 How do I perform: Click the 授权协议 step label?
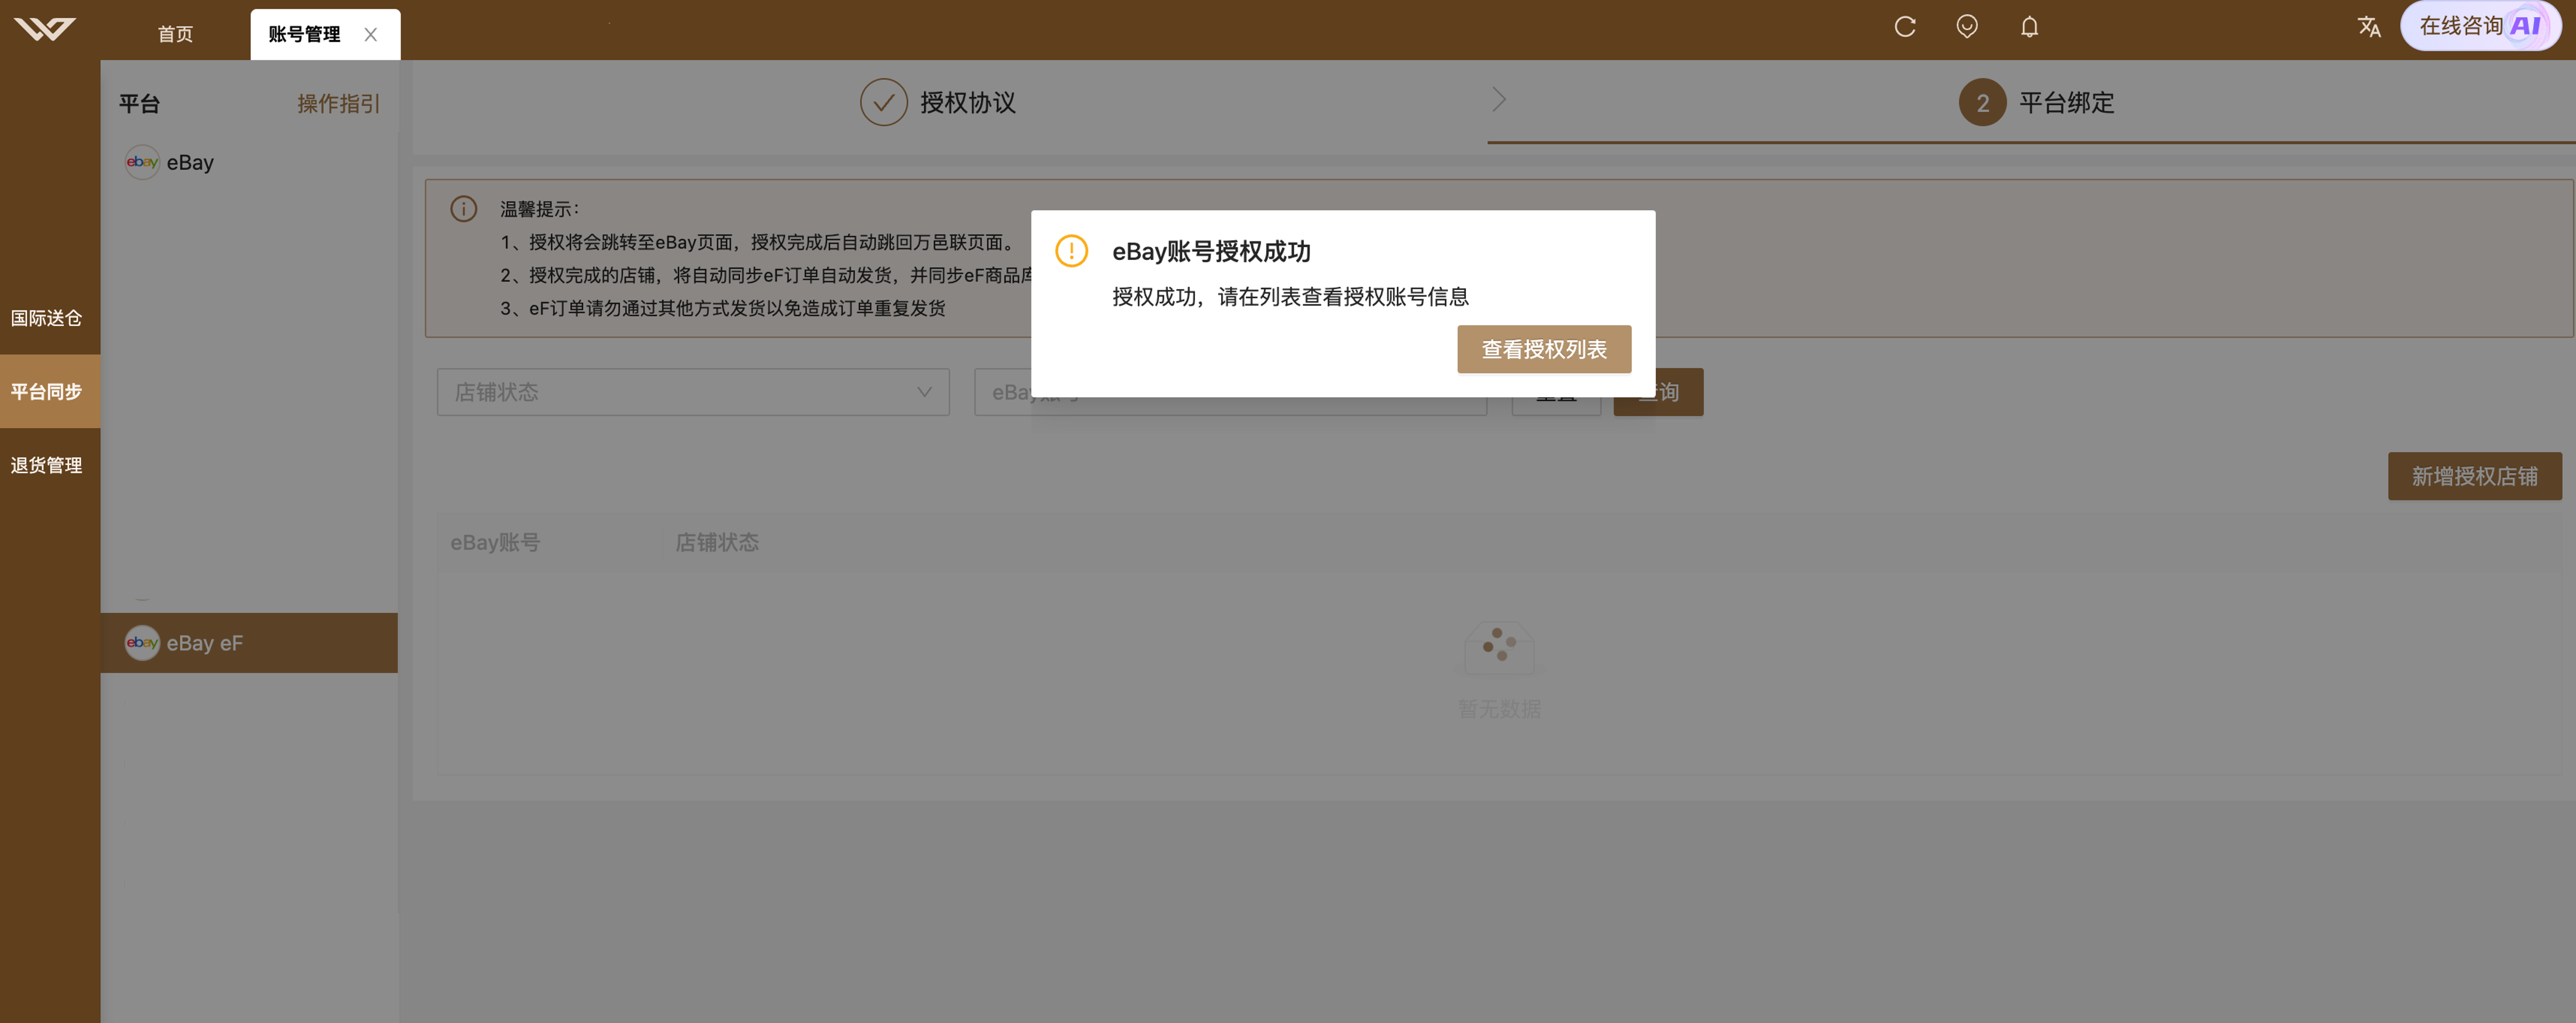968,103
